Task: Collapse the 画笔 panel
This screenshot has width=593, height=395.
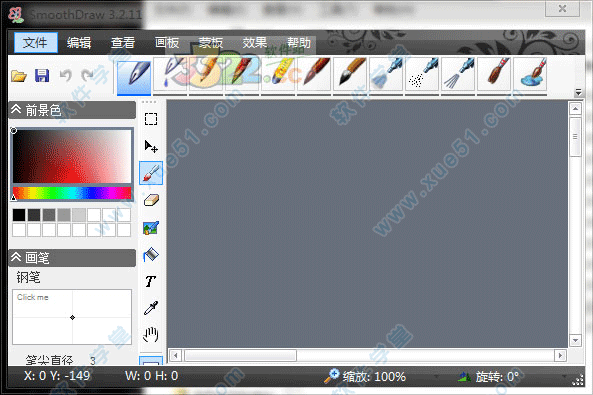Action: (x=16, y=258)
